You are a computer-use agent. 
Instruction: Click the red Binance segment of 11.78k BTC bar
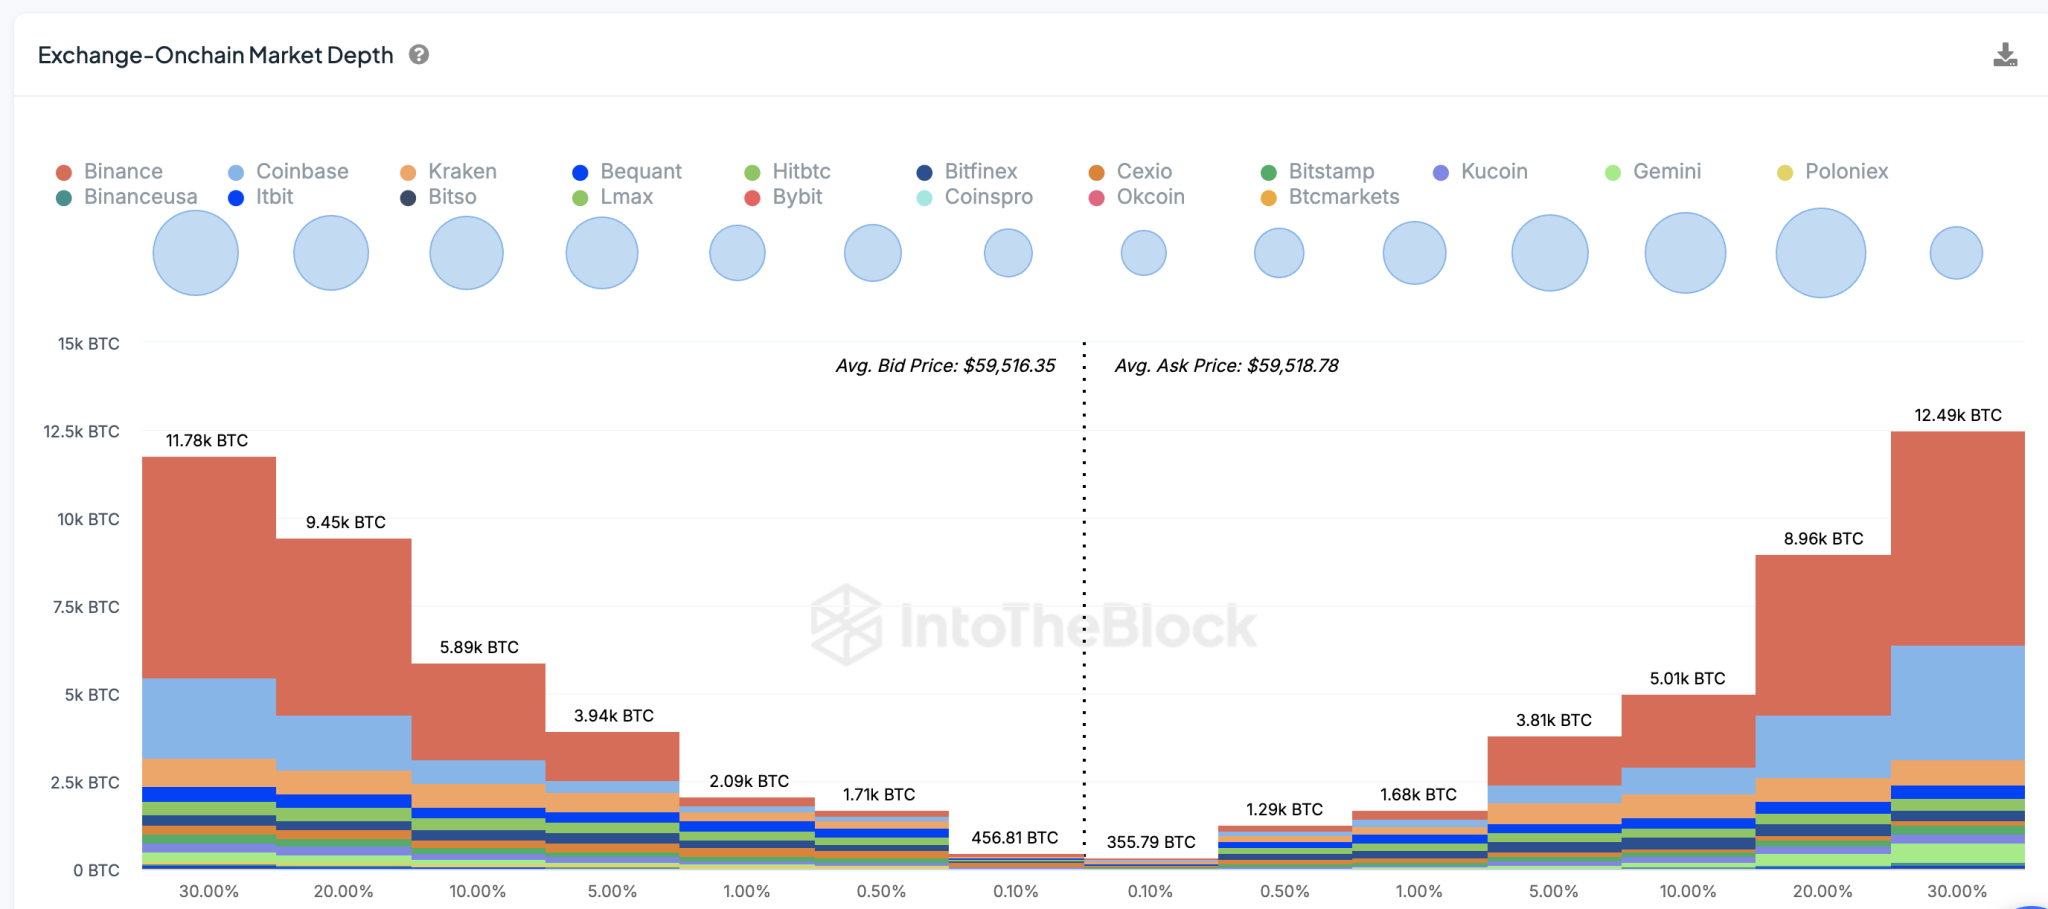coord(209,567)
